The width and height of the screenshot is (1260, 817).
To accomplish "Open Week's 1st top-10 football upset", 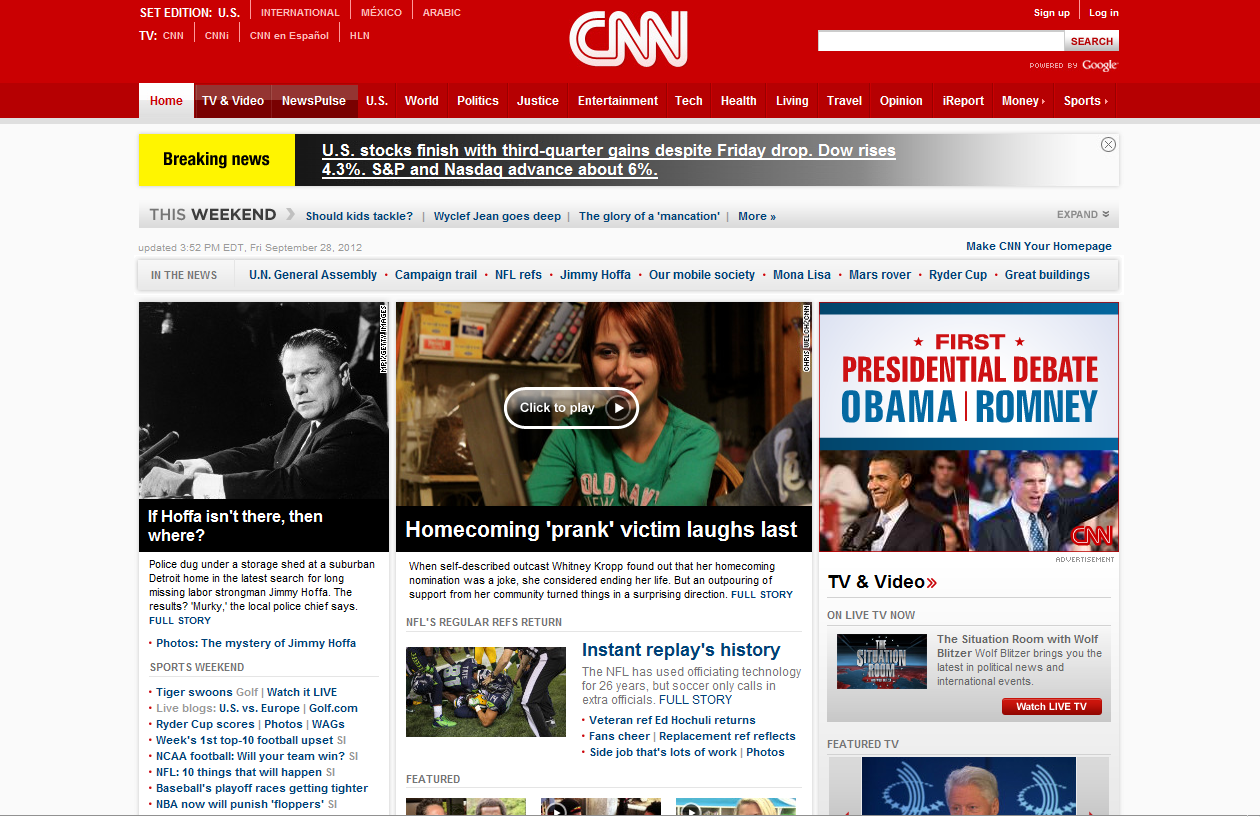I will tap(245, 740).
